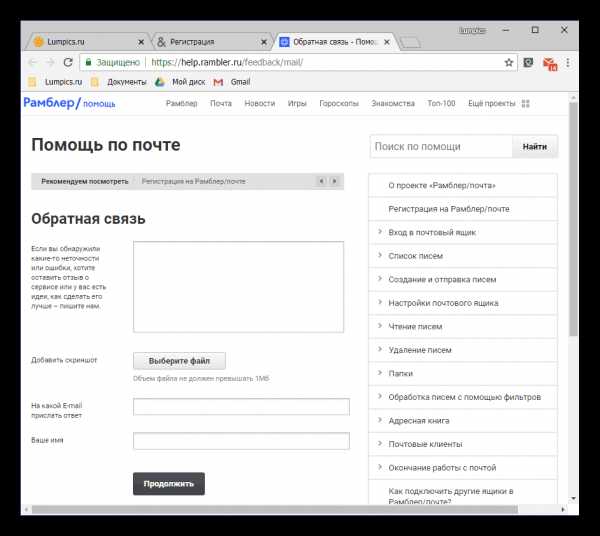
Task: Click horizontal scrollbar right arrow
Action: pos(562,510)
